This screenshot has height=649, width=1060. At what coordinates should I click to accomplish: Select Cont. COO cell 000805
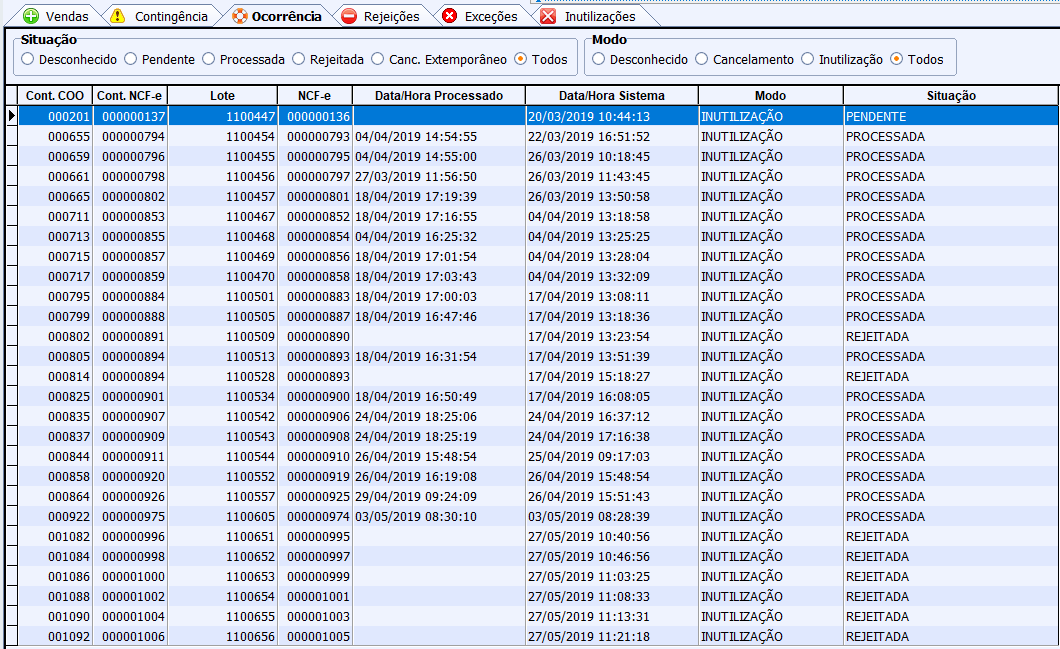point(55,356)
